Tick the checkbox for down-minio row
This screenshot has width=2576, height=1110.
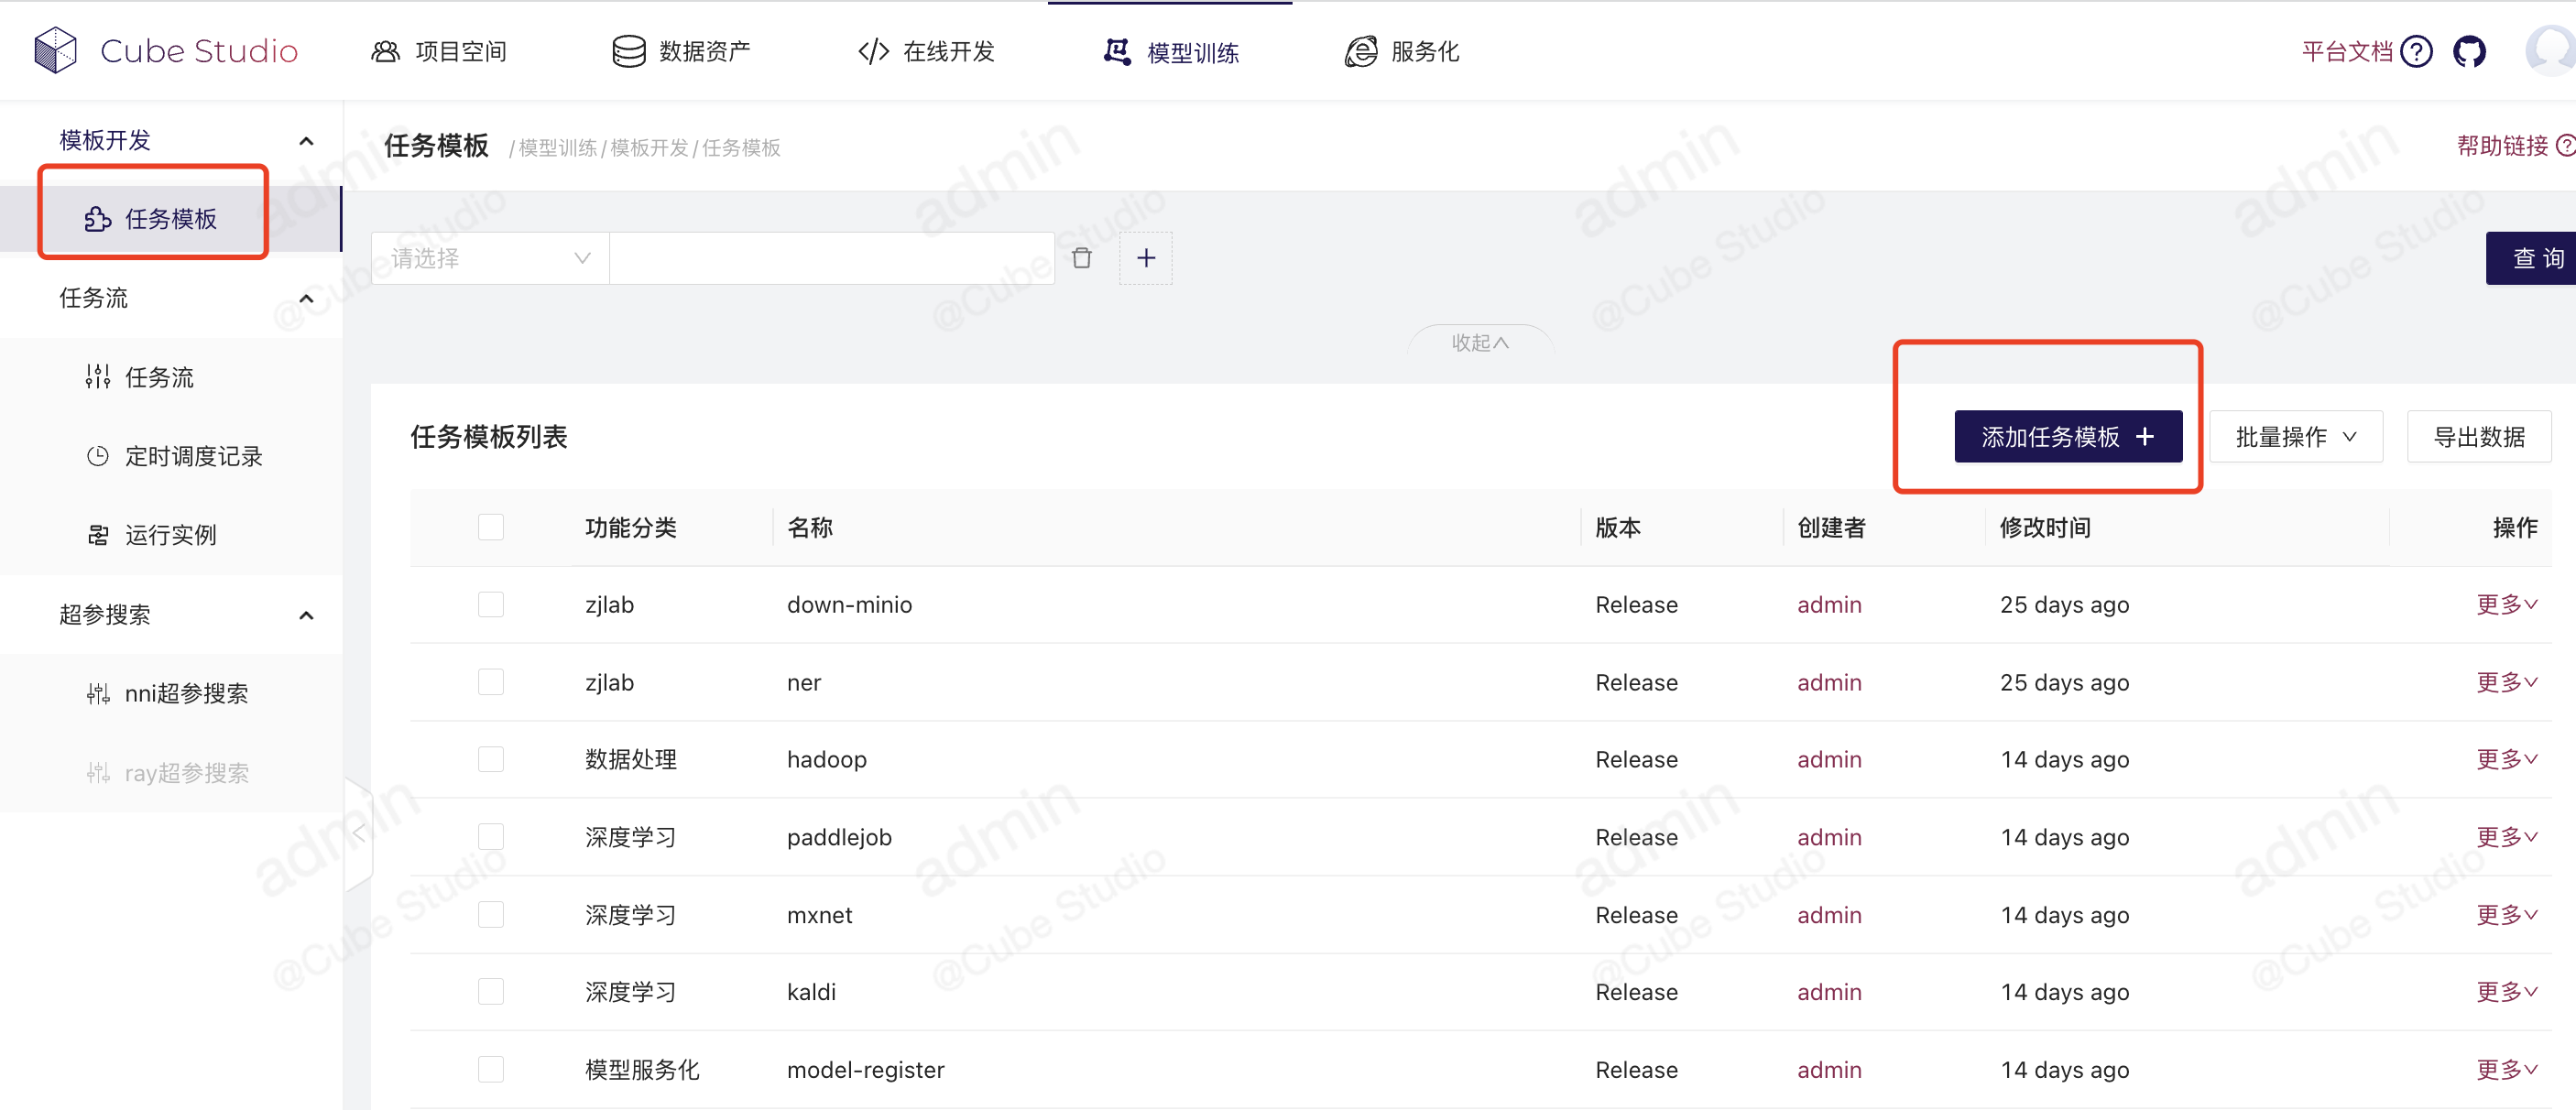pyautogui.click(x=490, y=604)
